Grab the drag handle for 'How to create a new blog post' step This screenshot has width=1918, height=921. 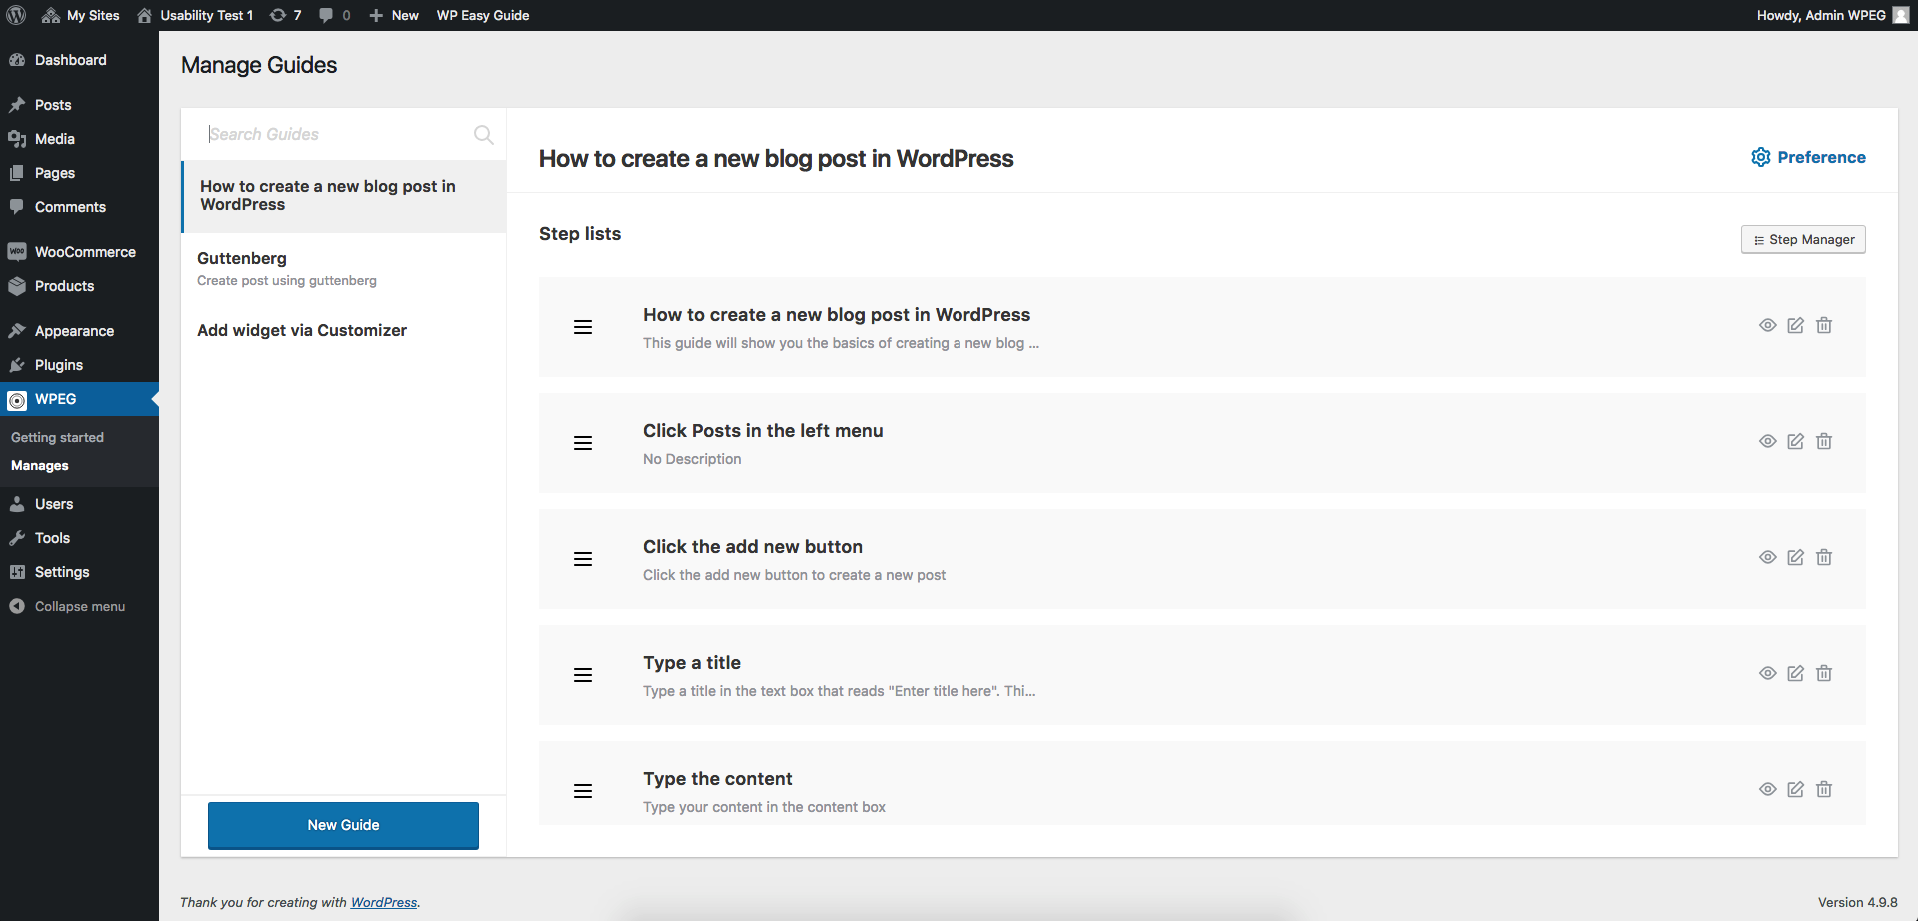click(x=583, y=327)
